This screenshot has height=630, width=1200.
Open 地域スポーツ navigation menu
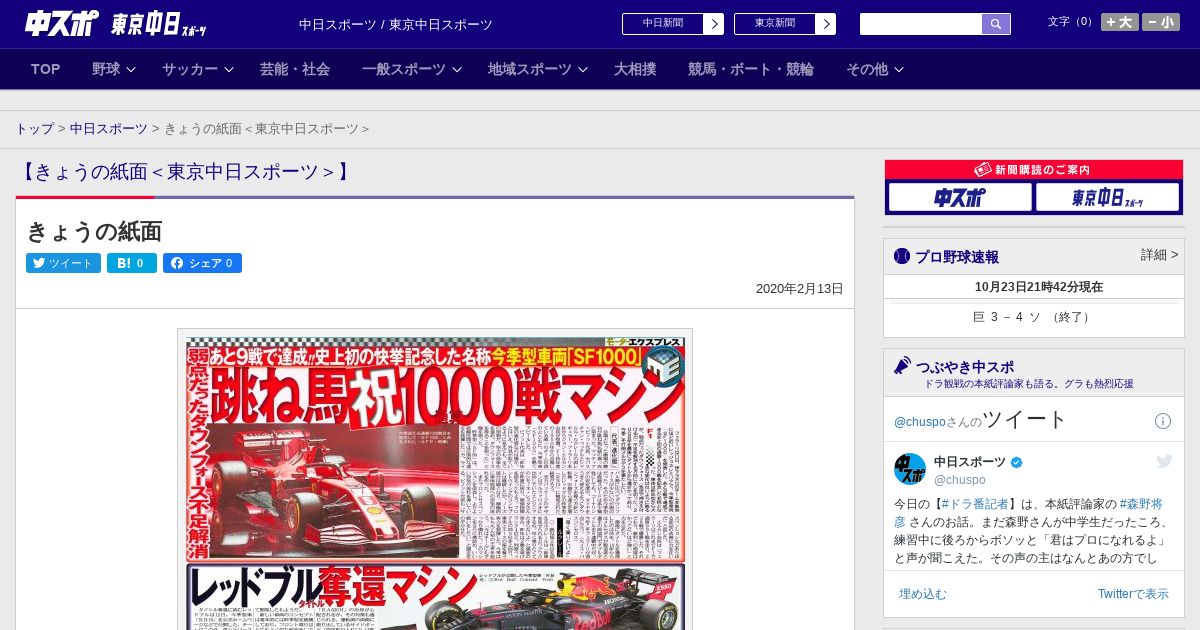point(530,69)
